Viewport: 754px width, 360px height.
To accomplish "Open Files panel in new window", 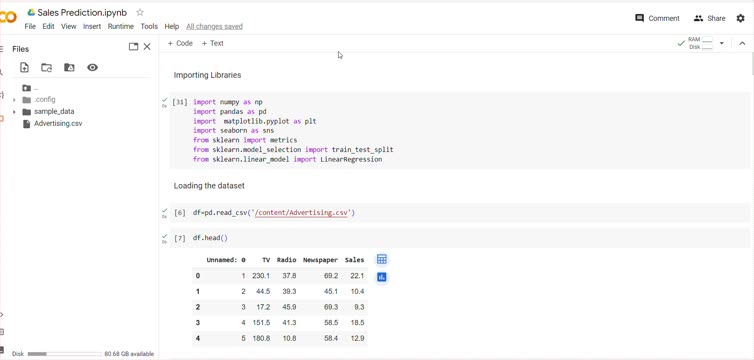I will click(x=134, y=47).
